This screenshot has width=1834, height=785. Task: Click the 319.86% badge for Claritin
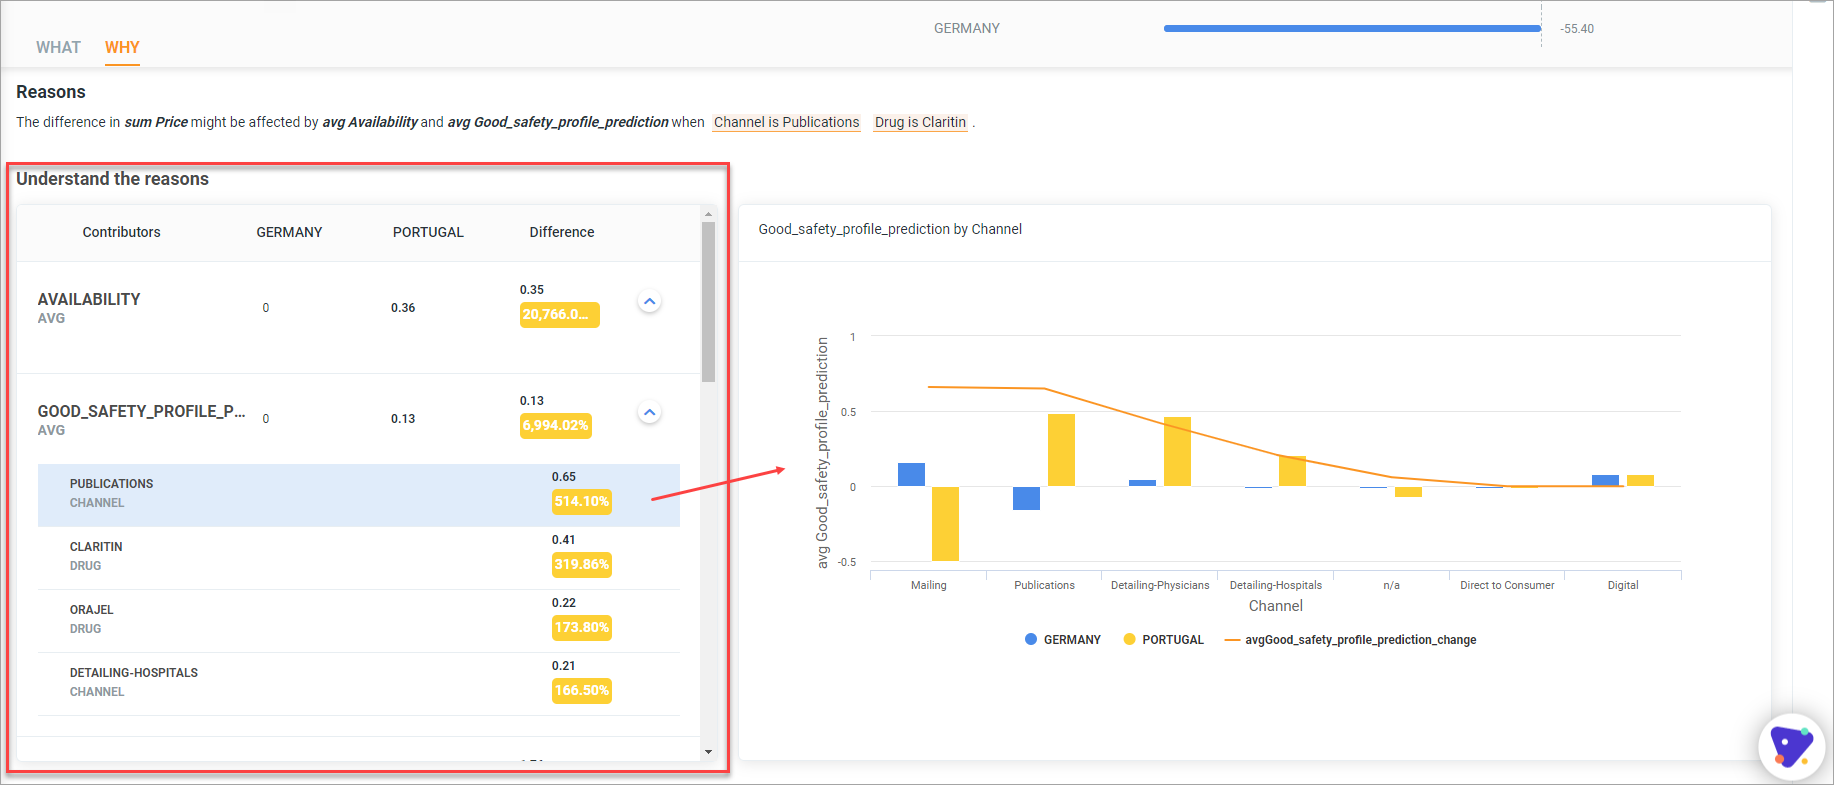581,565
